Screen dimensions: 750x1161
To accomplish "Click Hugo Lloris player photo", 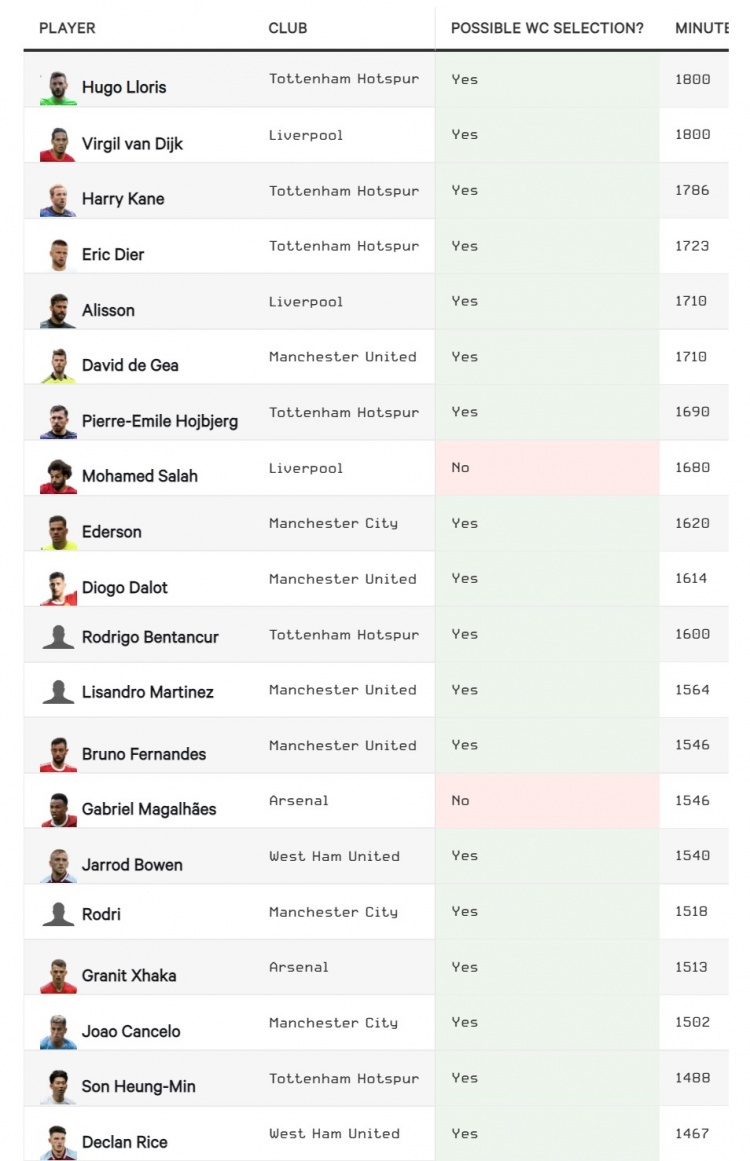I will [x=58, y=88].
